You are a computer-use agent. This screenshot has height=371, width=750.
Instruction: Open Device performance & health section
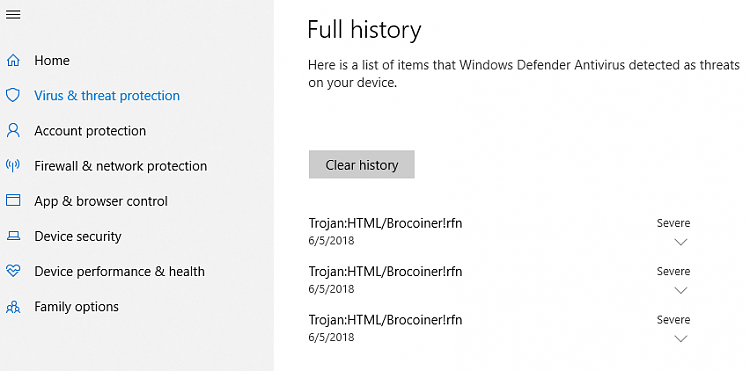[x=120, y=272]
